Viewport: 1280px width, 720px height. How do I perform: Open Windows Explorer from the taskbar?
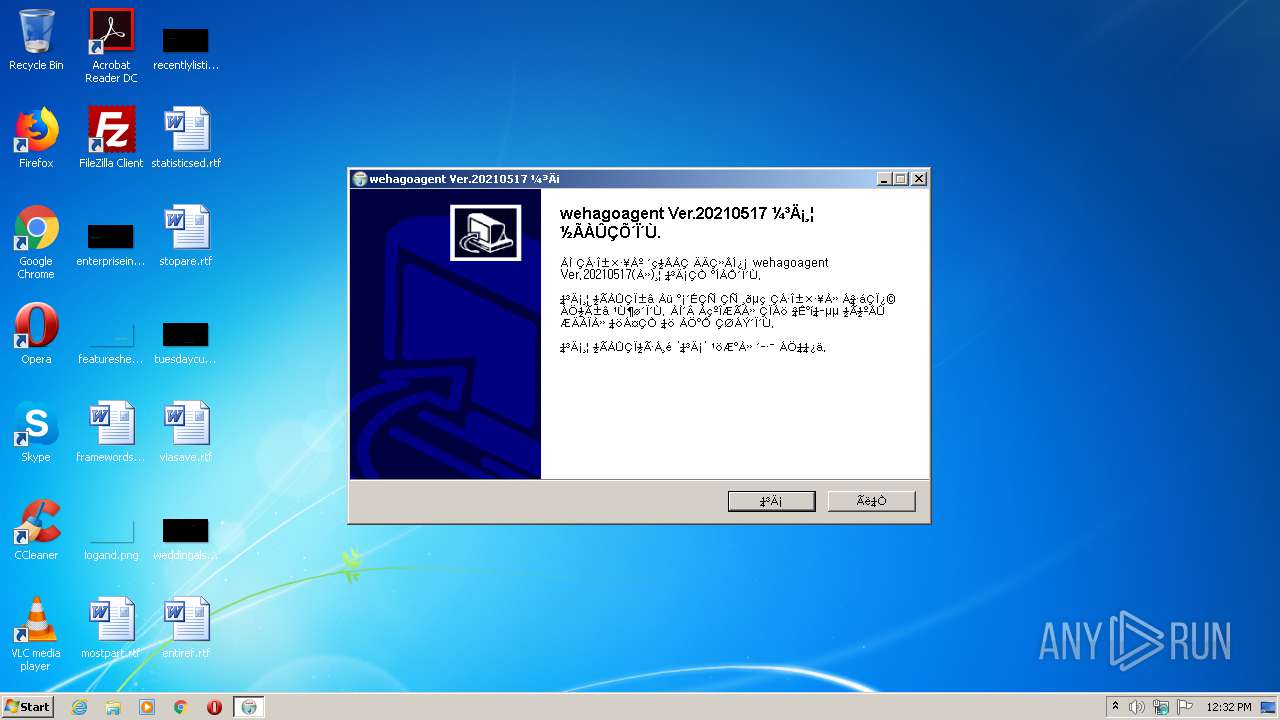(x=113, y=707)
